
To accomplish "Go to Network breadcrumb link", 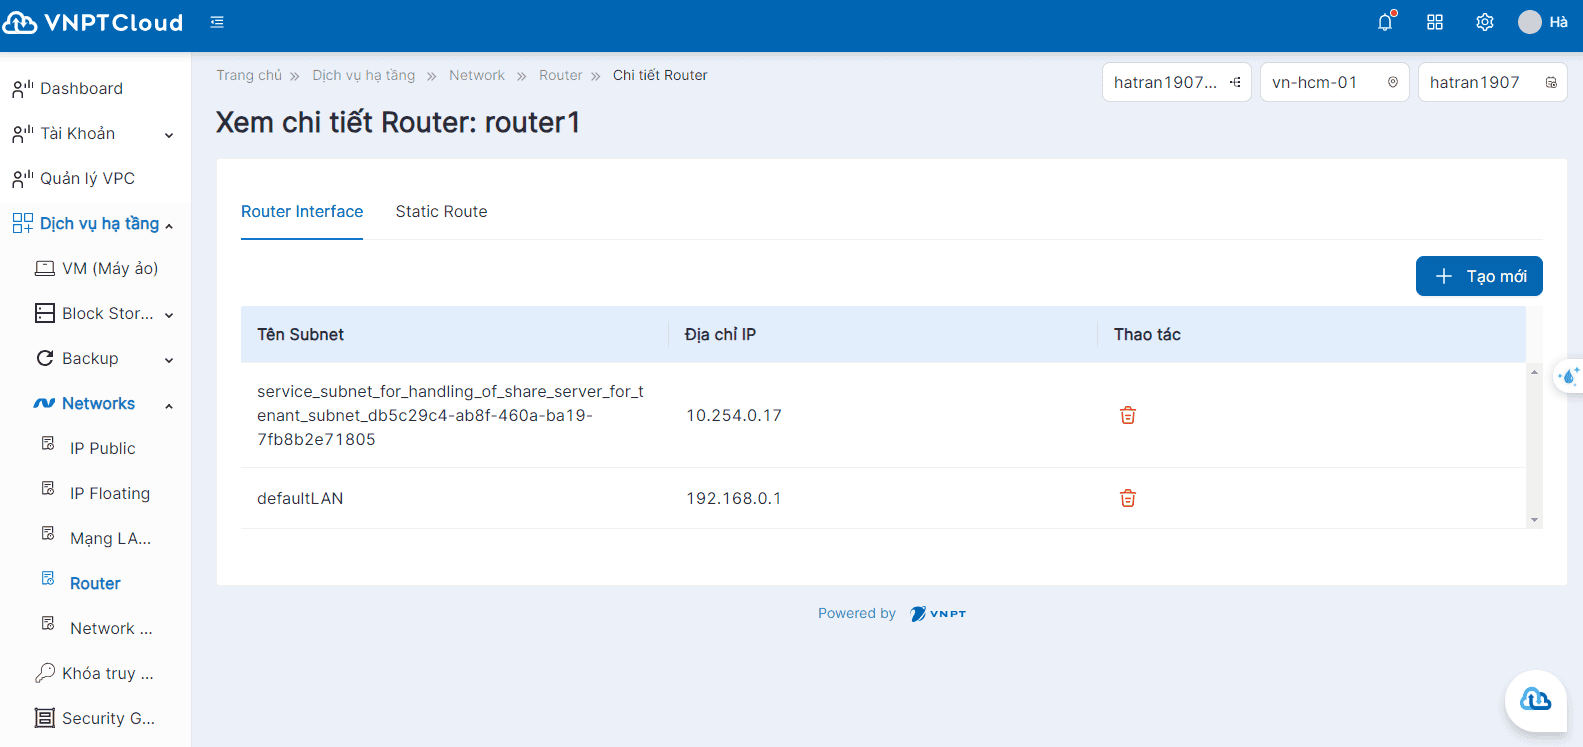I will (477, 75).
